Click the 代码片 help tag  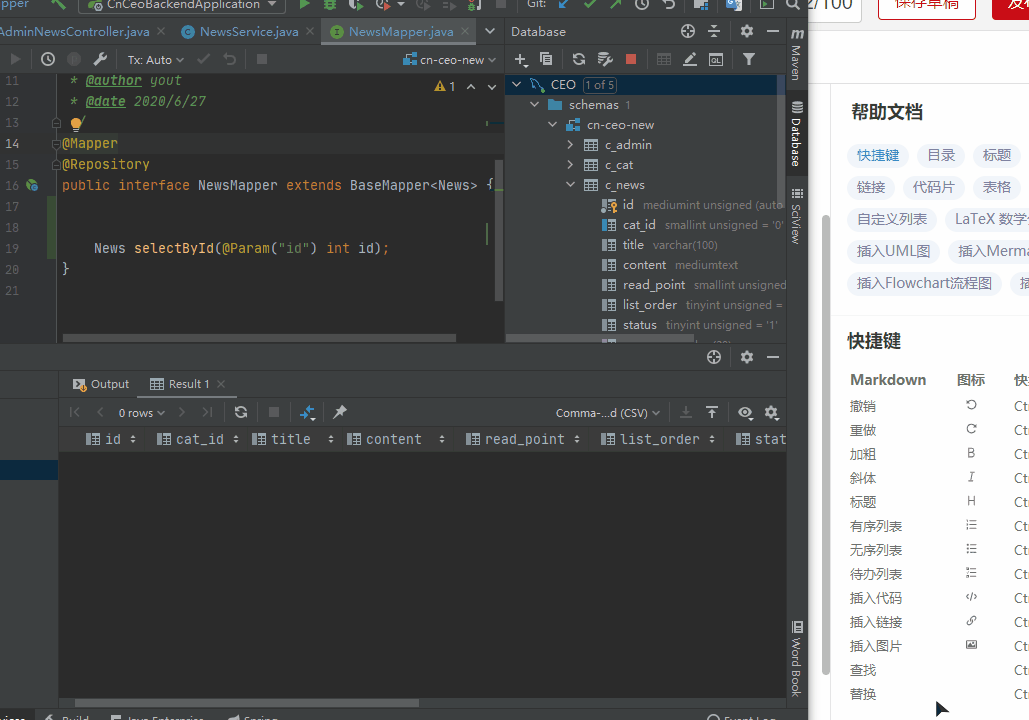pyautogui.click(x=934, y=187)
